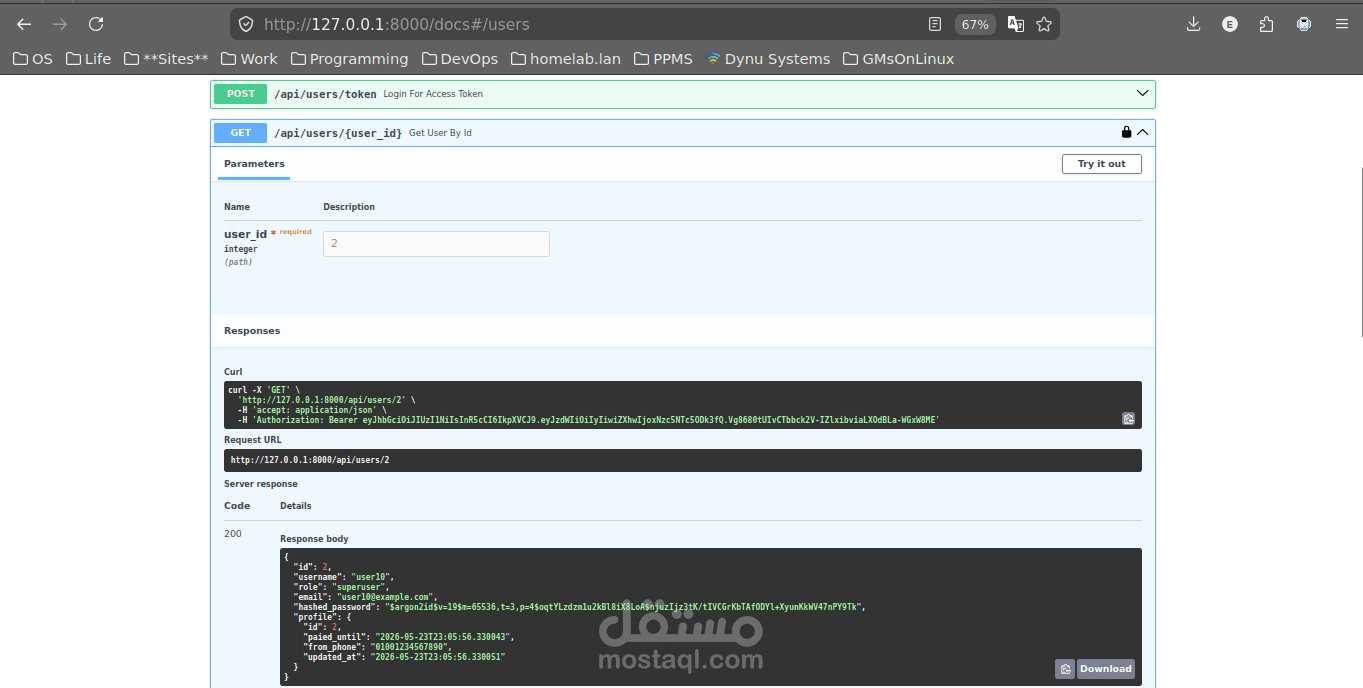Copy the curl command to clipboard
Viewport: 1363px width, 688px height.
tap(1128, 419)
